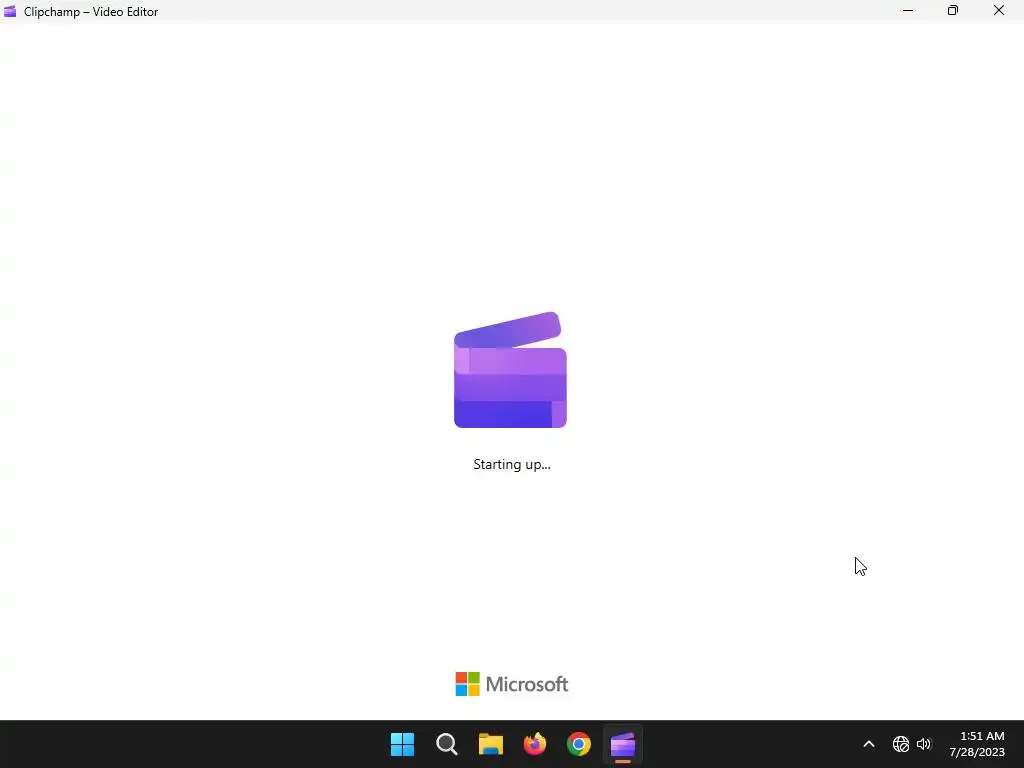The image size is (1024, 768).
Task: Launch Google Chrome from the taskbar
Action: 579,744
